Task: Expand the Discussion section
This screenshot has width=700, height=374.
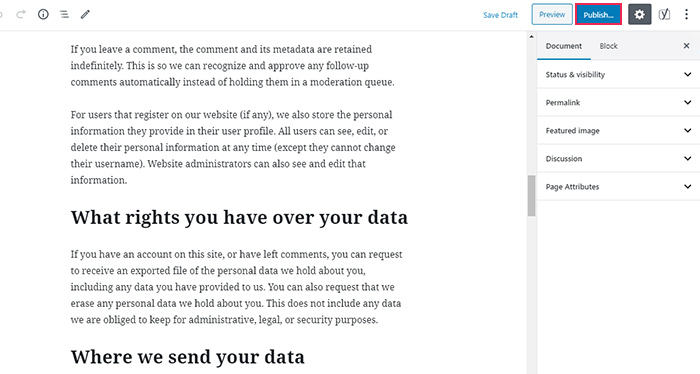Action: [x=618, y=159]
